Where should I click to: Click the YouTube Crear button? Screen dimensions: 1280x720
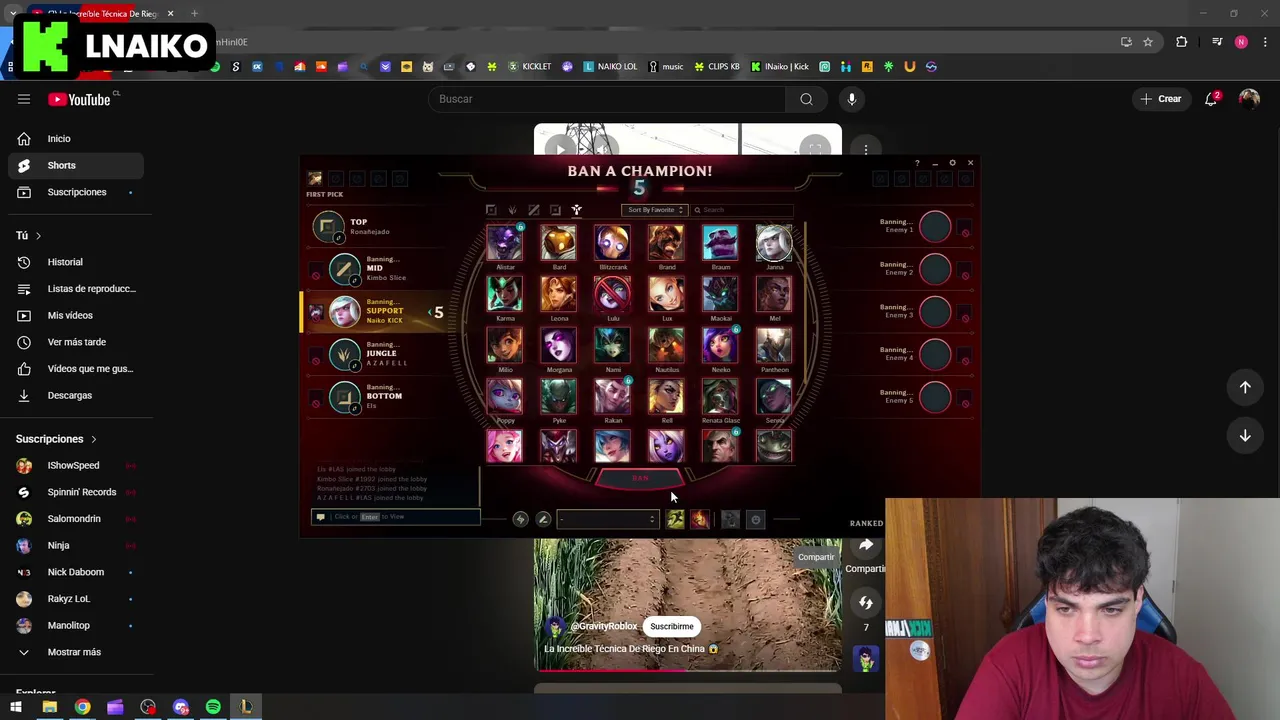click(x=1160, y=99)
